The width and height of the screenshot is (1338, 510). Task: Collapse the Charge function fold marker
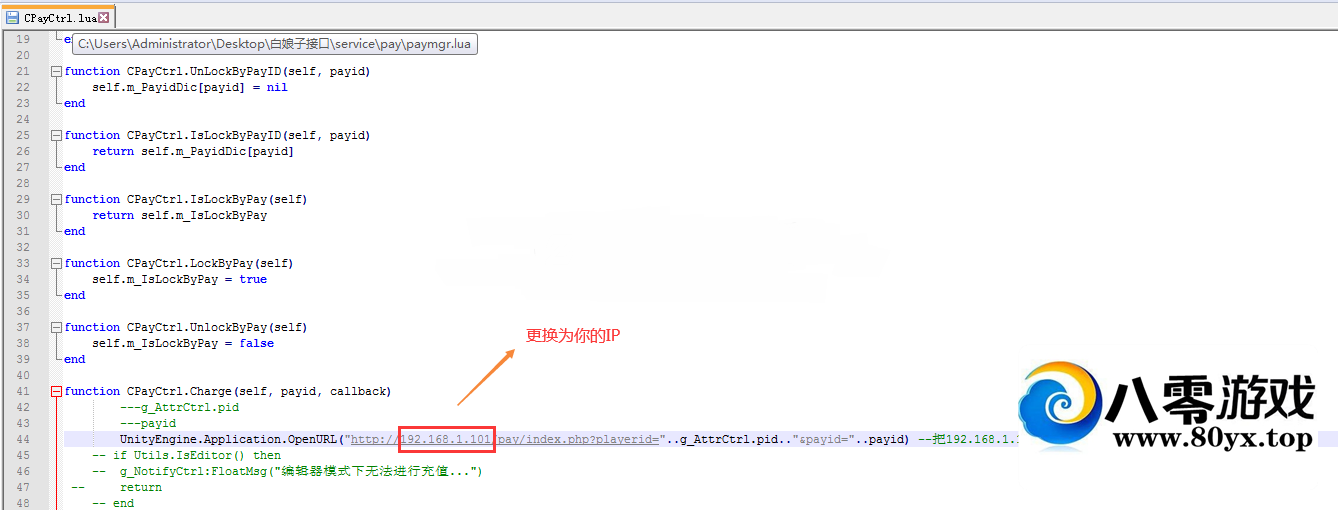56,392
